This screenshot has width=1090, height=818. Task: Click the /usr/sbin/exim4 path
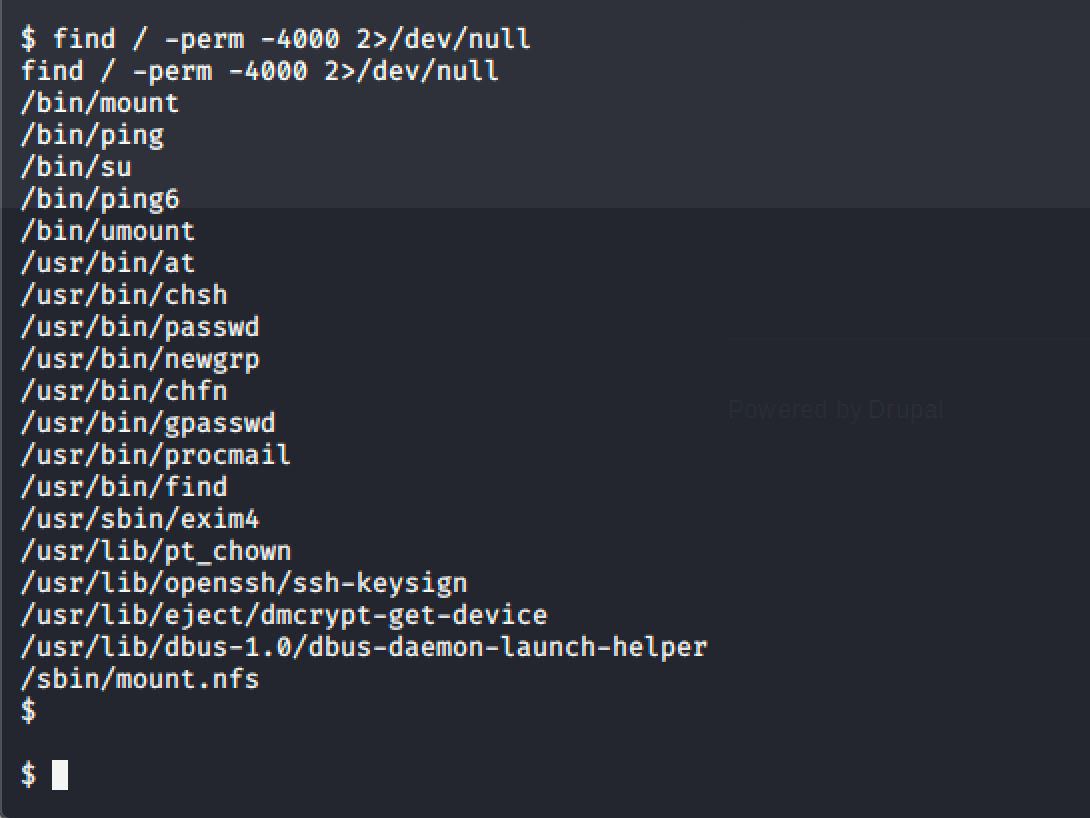click(140, 519)
